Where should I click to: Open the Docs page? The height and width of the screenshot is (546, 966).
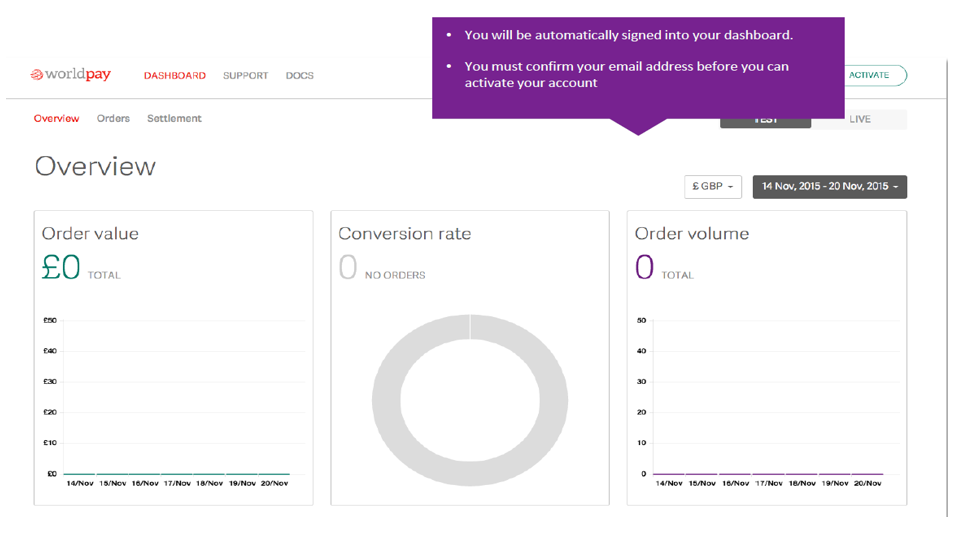(299, 75)
